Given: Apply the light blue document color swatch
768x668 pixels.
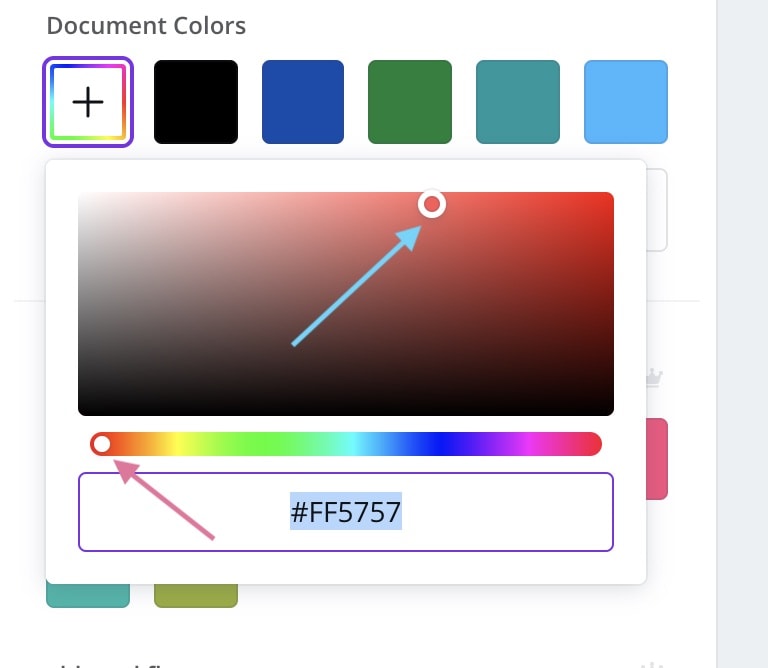Looking at the screenshot, I should tap(626, 102).
